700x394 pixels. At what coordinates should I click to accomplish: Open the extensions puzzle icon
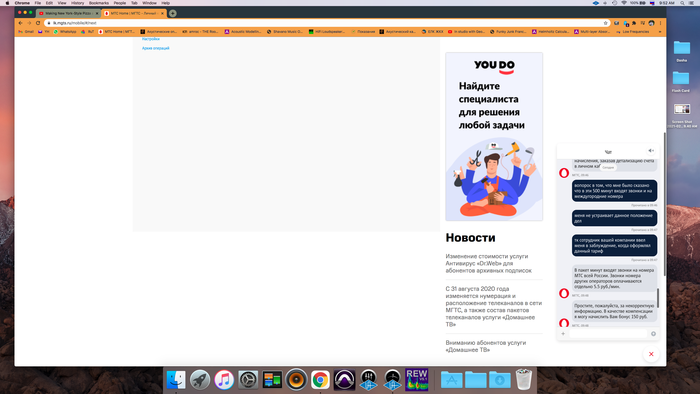(634, 23)
